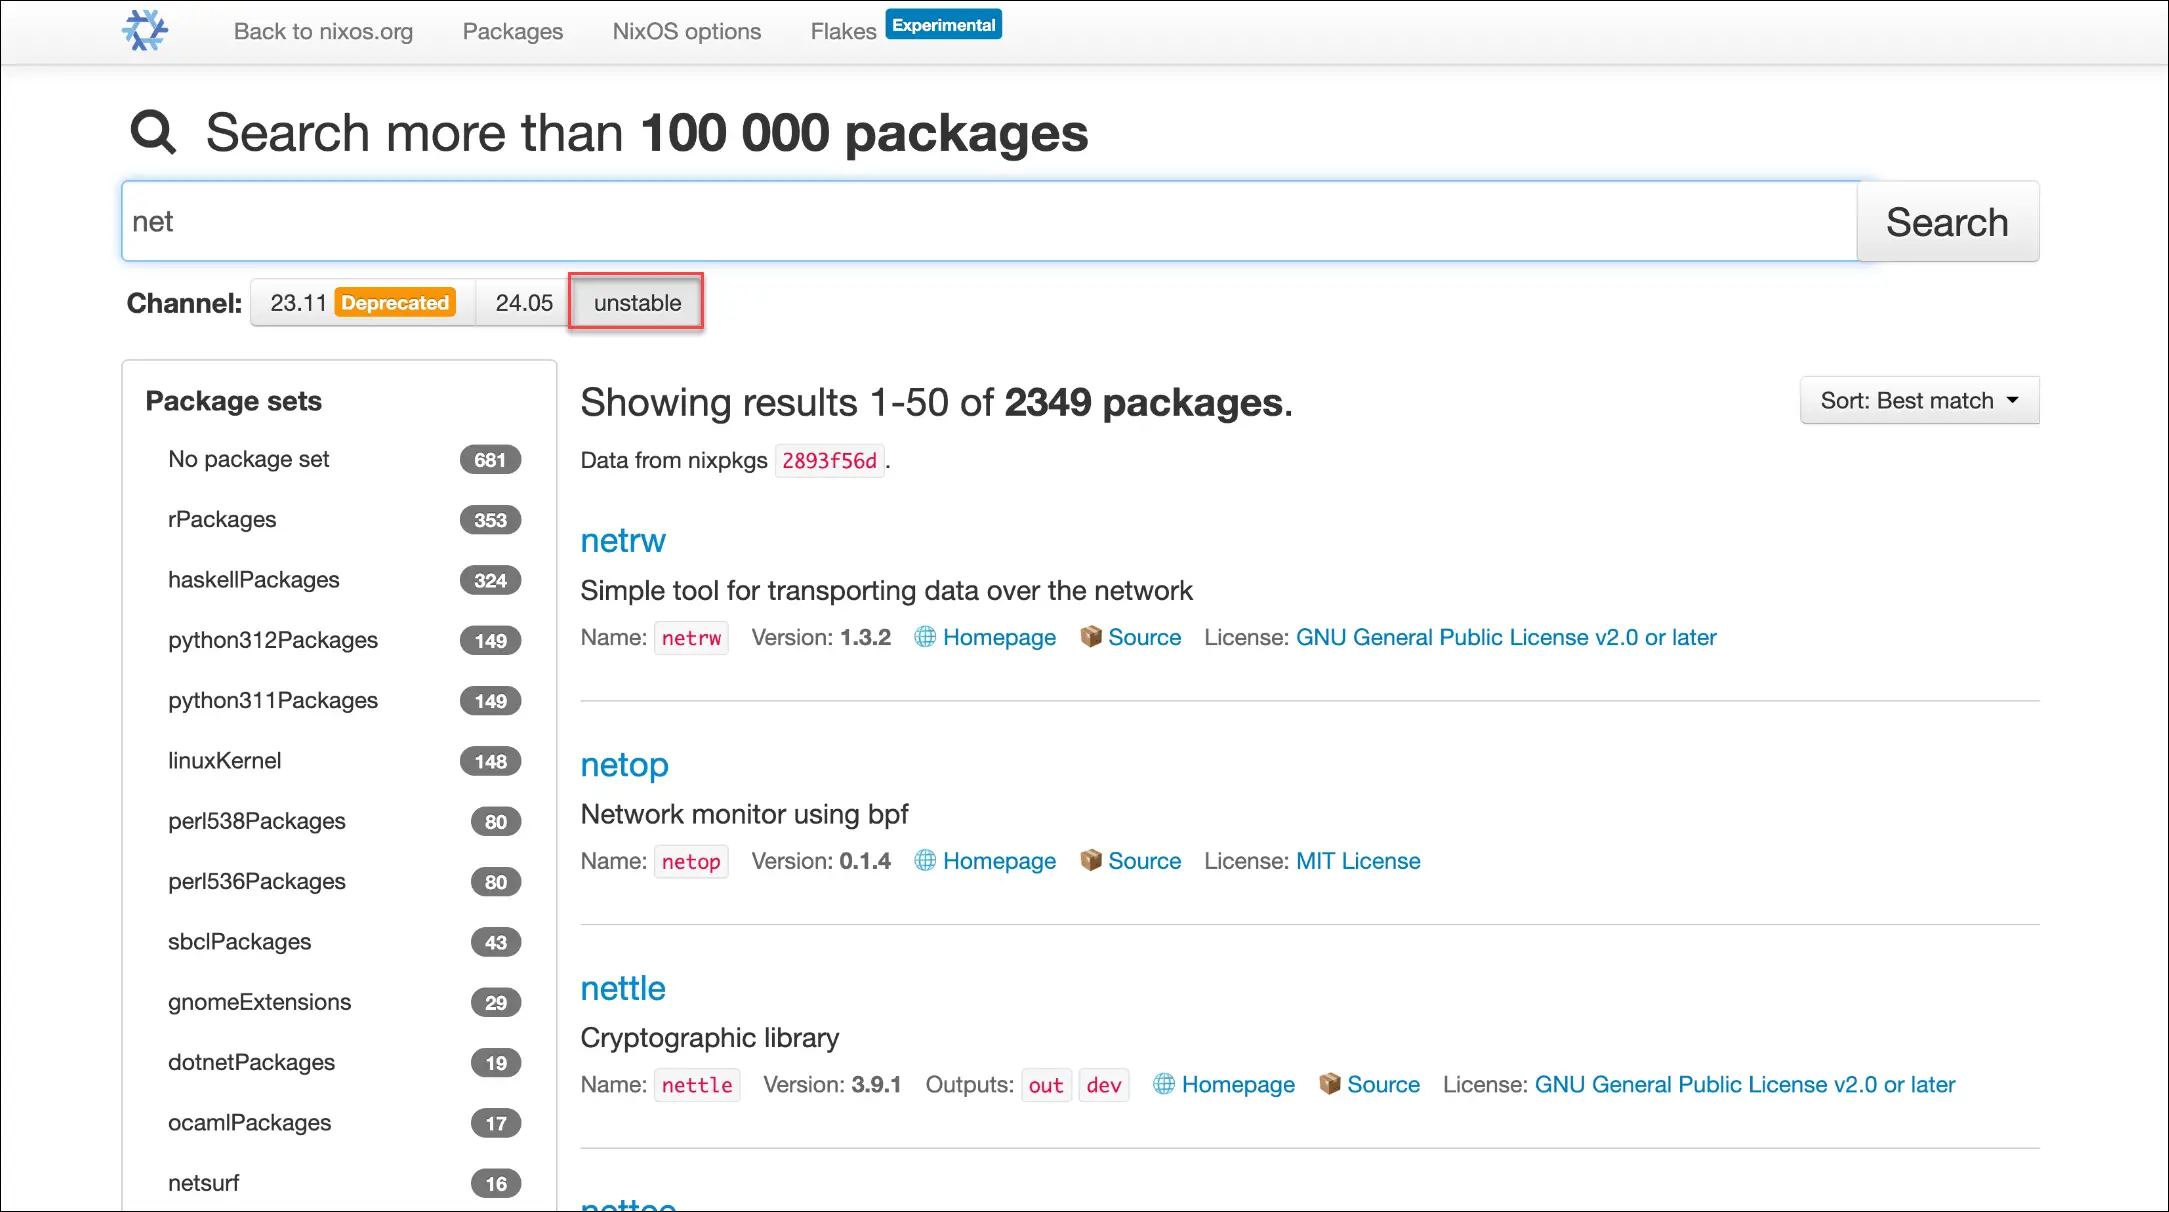Viewport: 2169px width, 1212px height.
Task: Click the netrw name code tag
Action: pyautogui.click(x=691, y=638)
